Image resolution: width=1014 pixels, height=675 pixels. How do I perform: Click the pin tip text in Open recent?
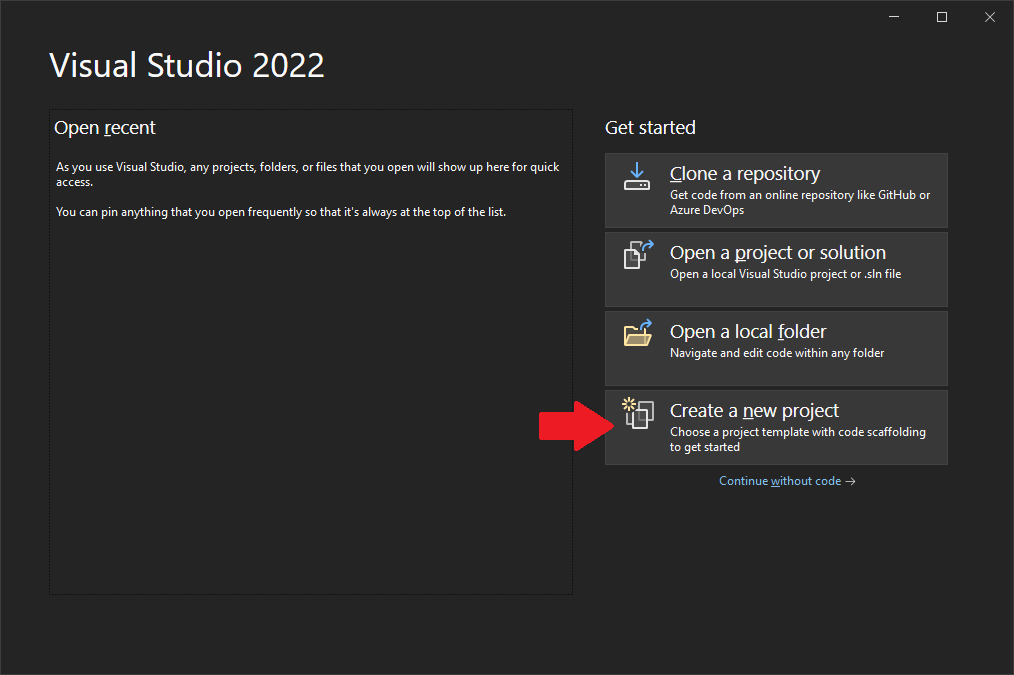[x=282, y=211]
